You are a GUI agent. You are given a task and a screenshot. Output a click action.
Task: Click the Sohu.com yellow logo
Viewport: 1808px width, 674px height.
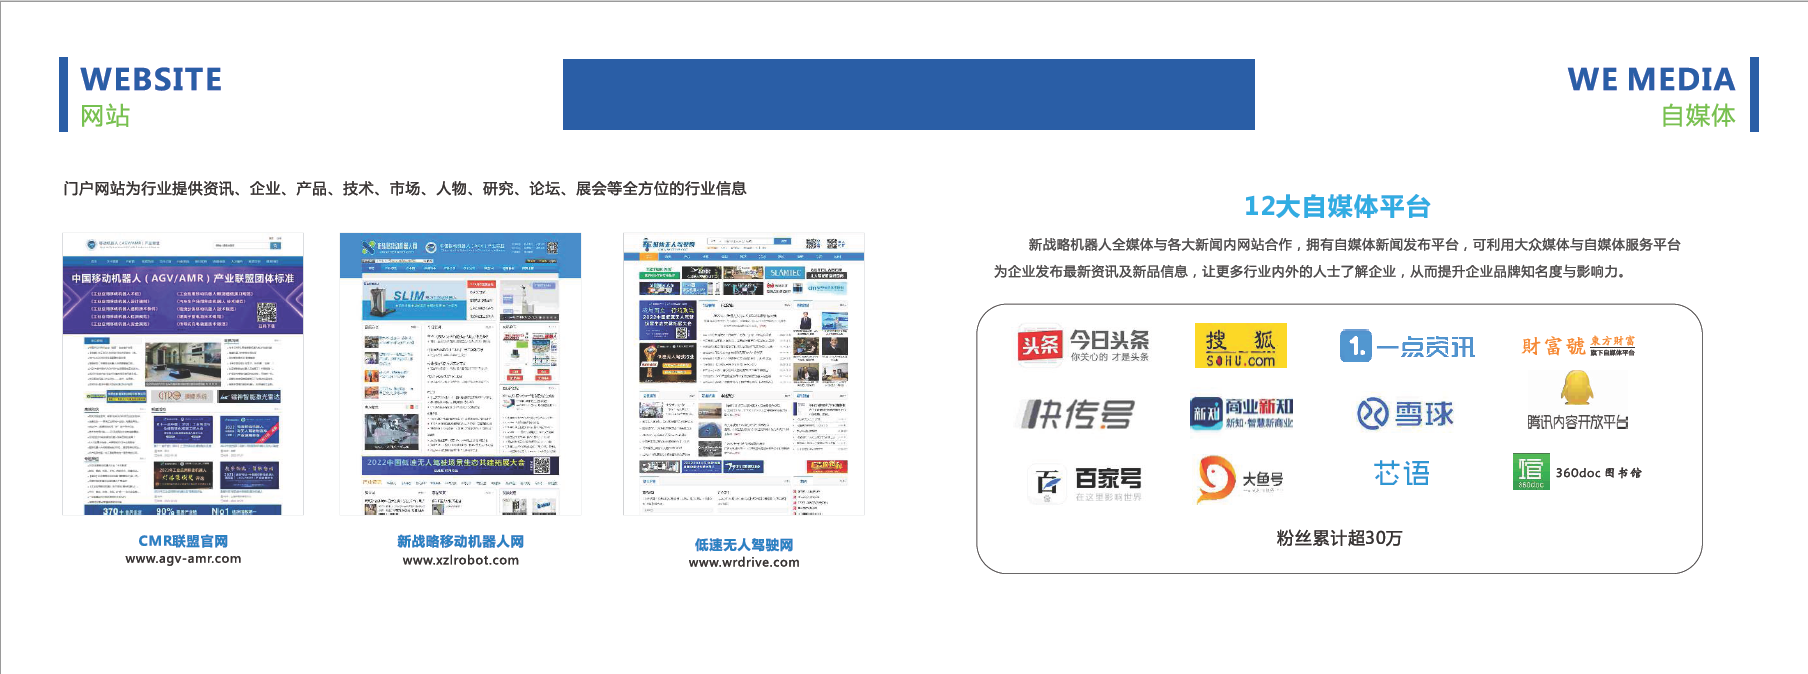[x=1240, y=346]
